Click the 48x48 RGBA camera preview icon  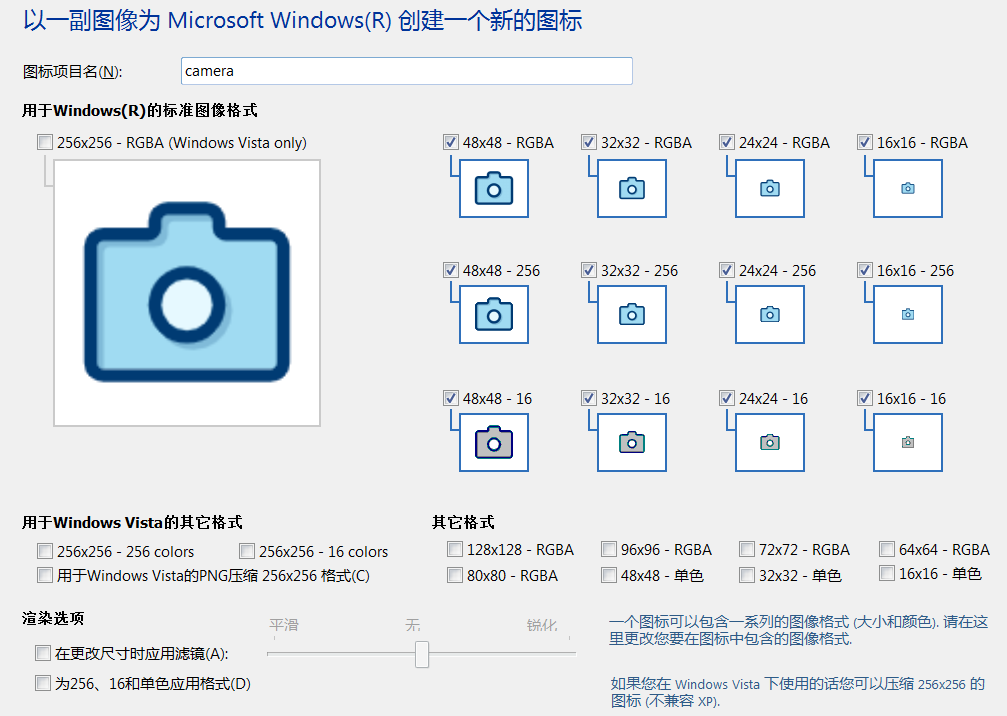(x=493, y=188)
